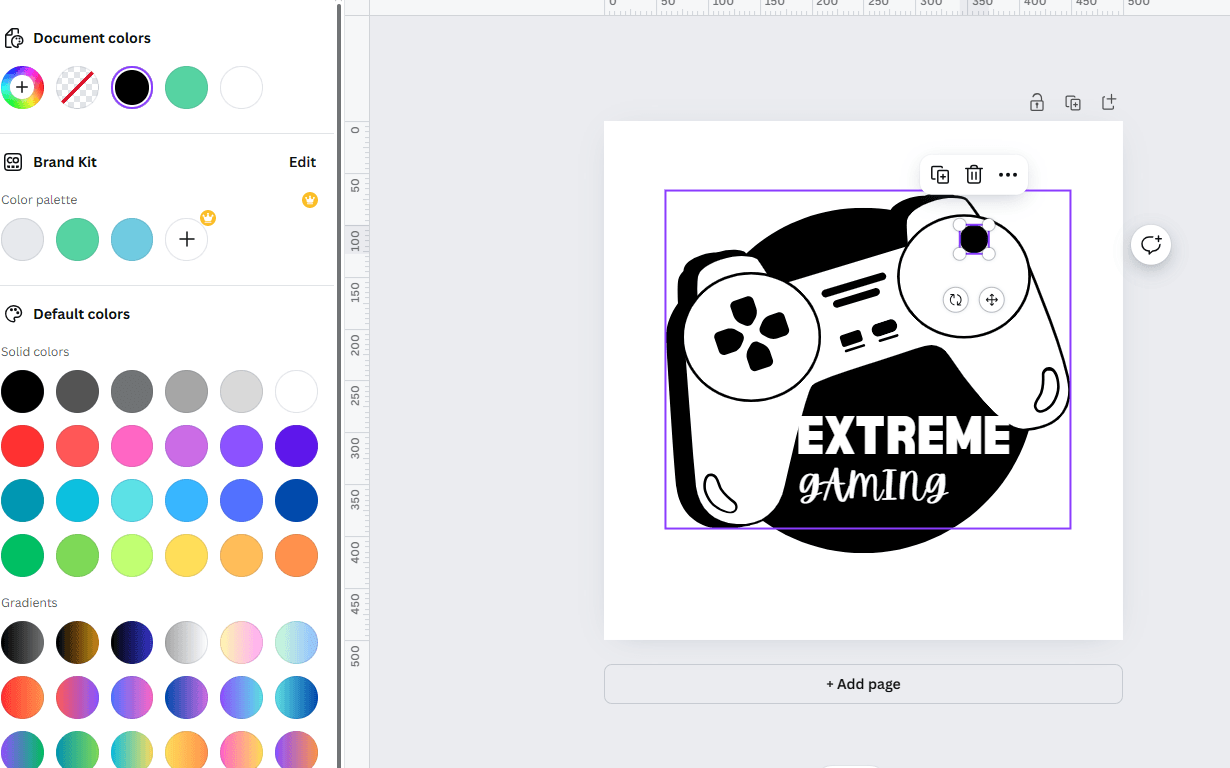Image resolution: width=1230 pixels, height=768 pixels.
Task: Click the move handle beside the rotate handle
Action: pos(991,299)
